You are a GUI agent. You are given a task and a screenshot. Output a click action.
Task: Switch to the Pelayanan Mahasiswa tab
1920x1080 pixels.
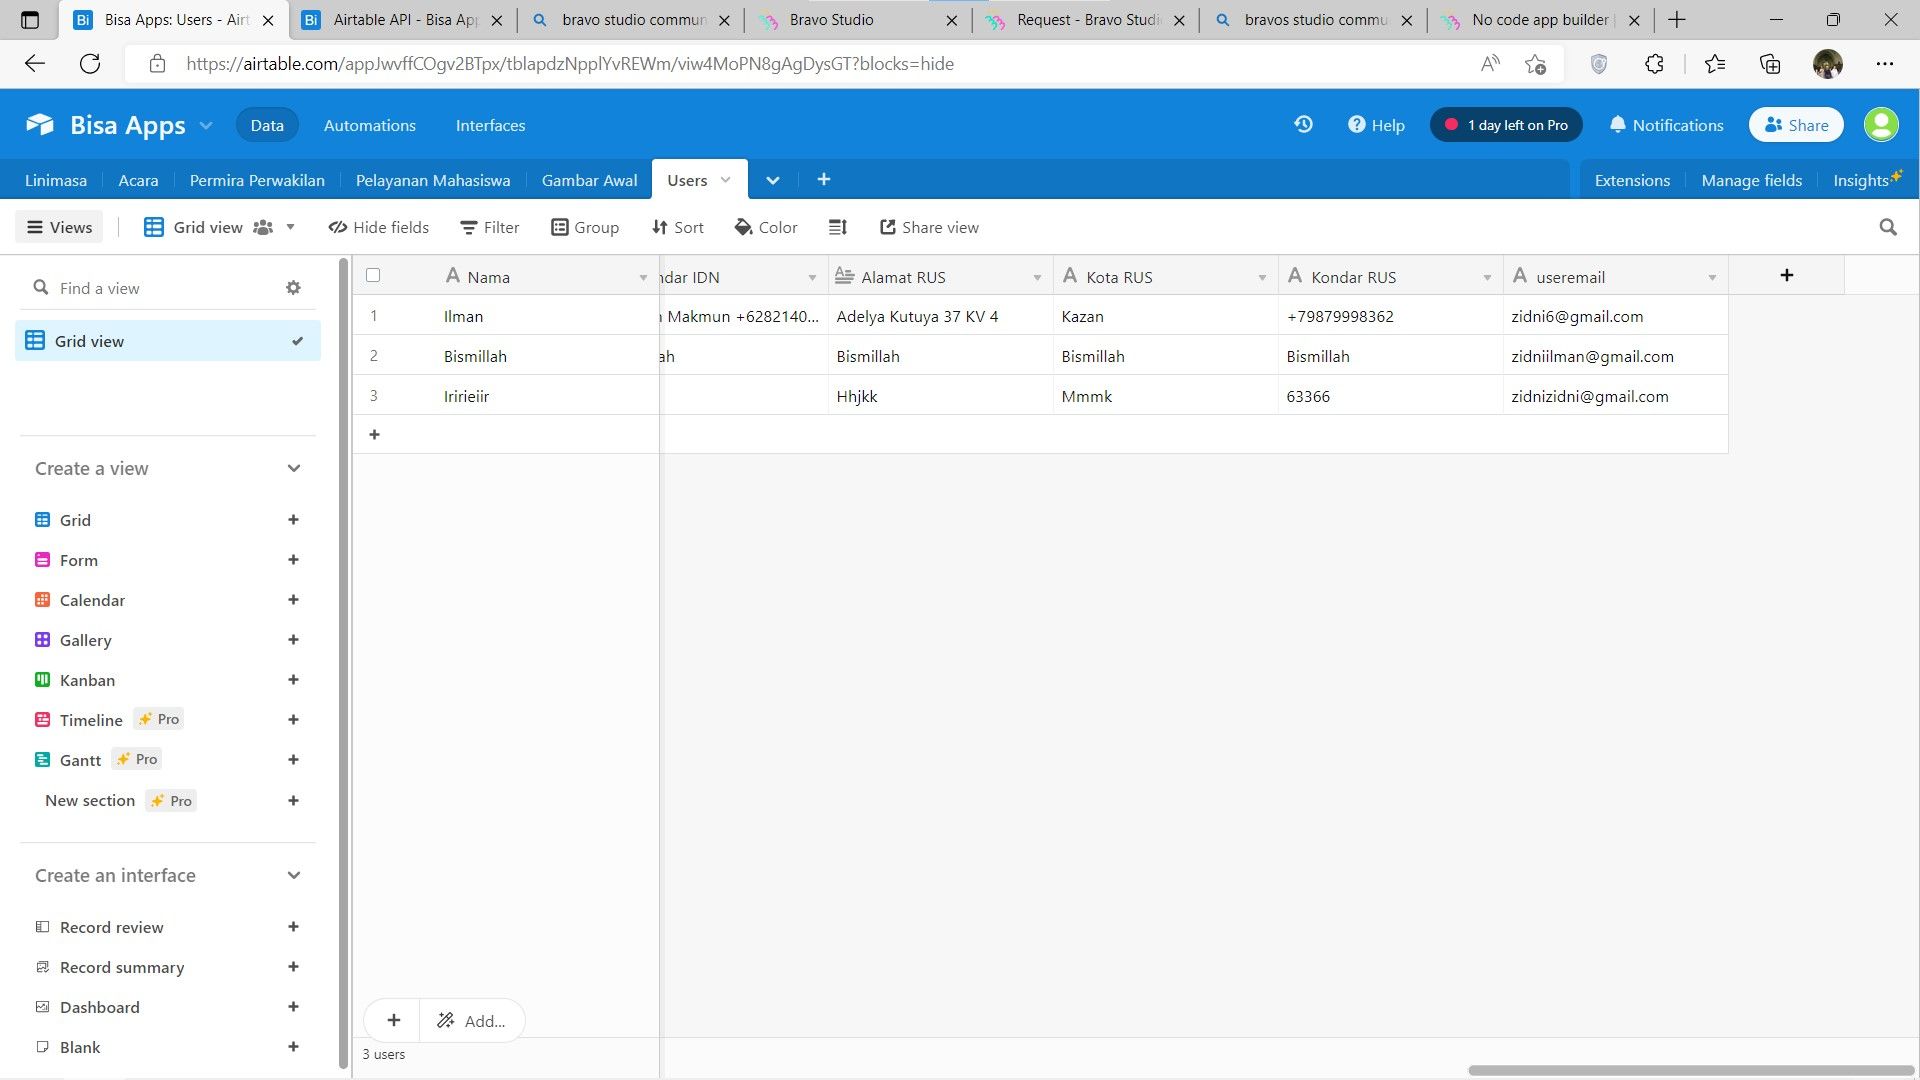pos(433,180)
